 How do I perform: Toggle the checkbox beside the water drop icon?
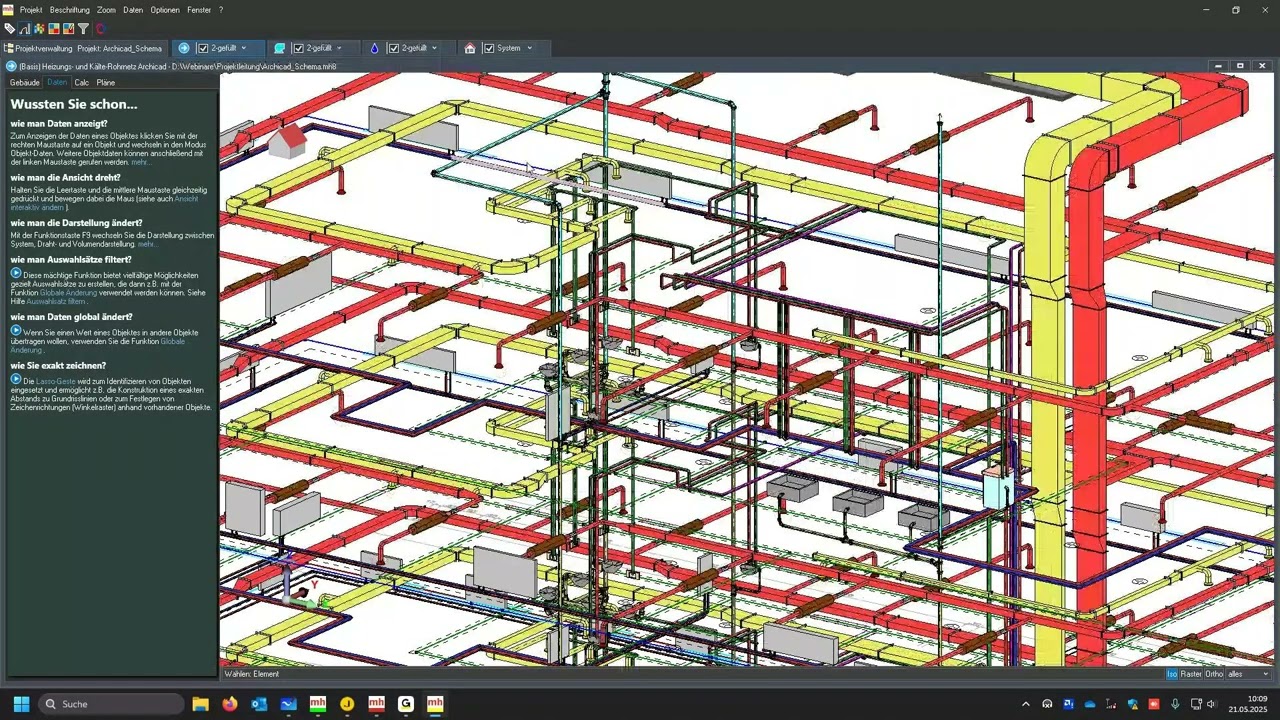[394, 48]
